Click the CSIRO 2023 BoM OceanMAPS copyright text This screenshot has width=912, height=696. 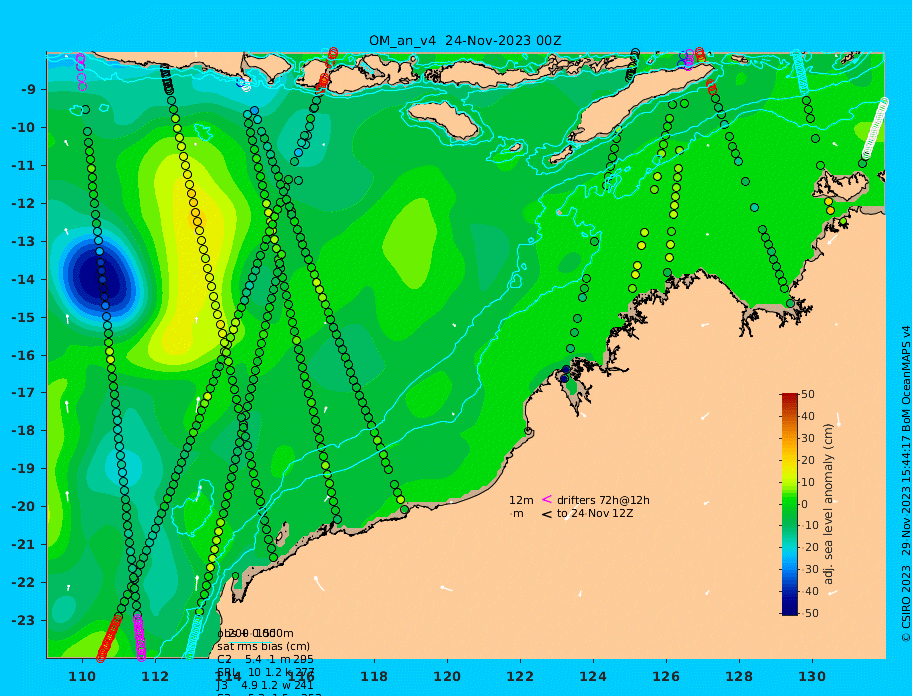[x=905, y=484]
